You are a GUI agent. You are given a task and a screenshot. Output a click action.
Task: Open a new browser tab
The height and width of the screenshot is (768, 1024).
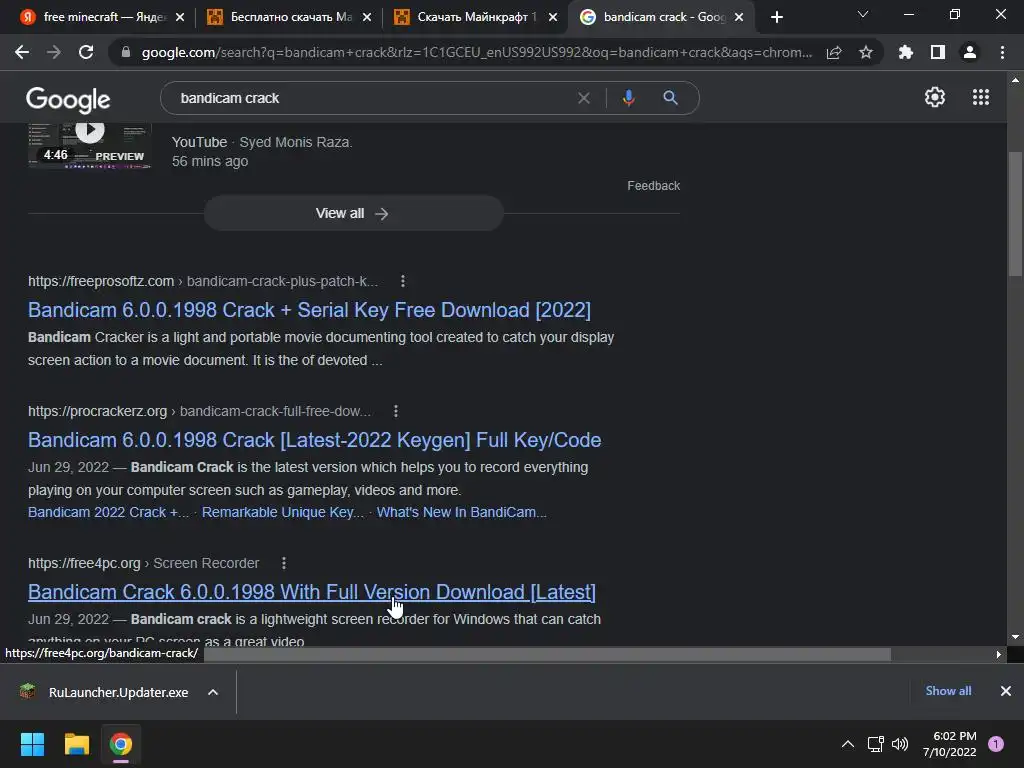pos(776,17)
